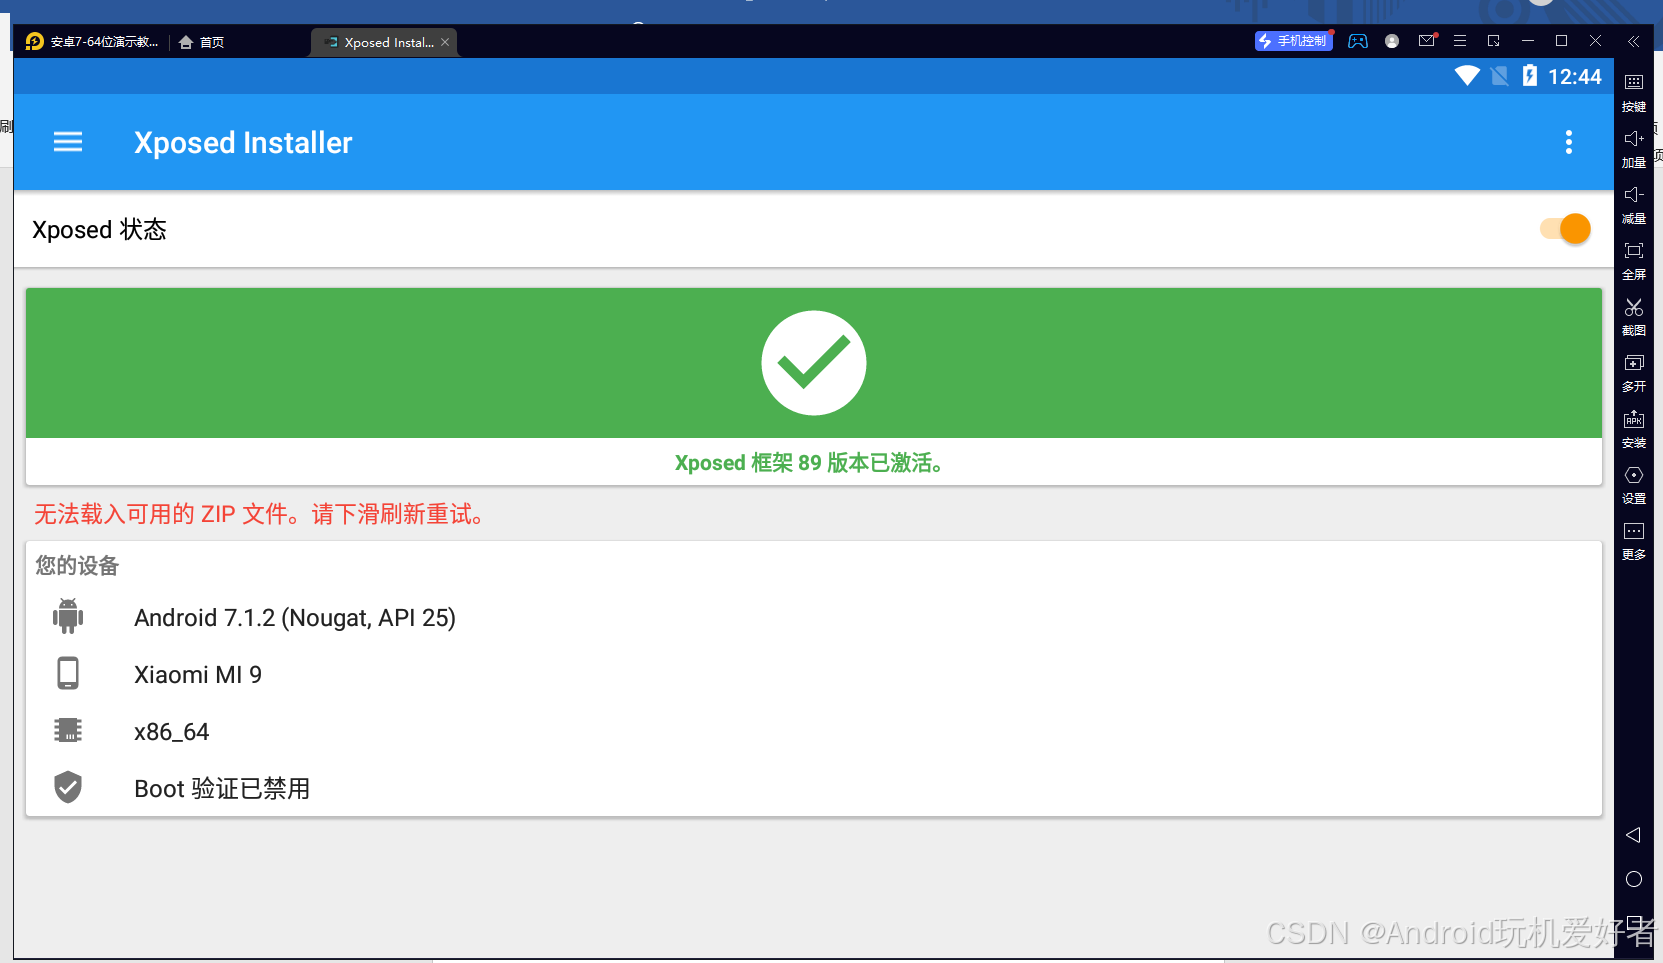Close the Xposed Installer tab
Image resolution: width=1663 pixels, height=963 pixels.
click(x=445, y=42)
